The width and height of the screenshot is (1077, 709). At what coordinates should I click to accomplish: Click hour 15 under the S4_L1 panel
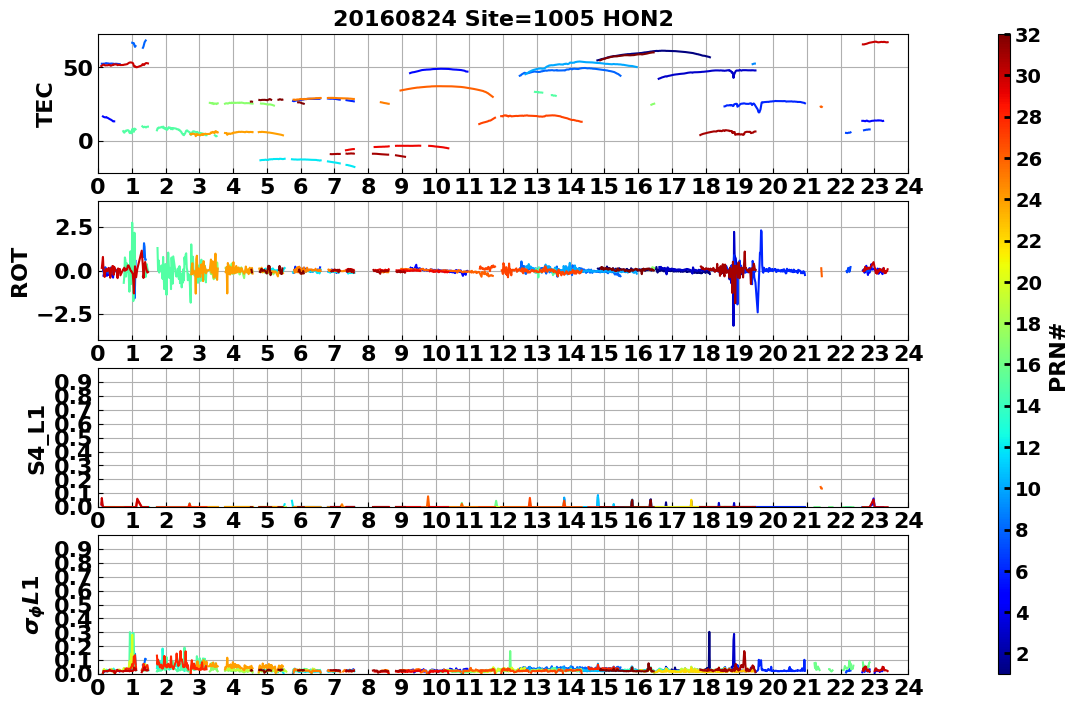coord(604,520)
